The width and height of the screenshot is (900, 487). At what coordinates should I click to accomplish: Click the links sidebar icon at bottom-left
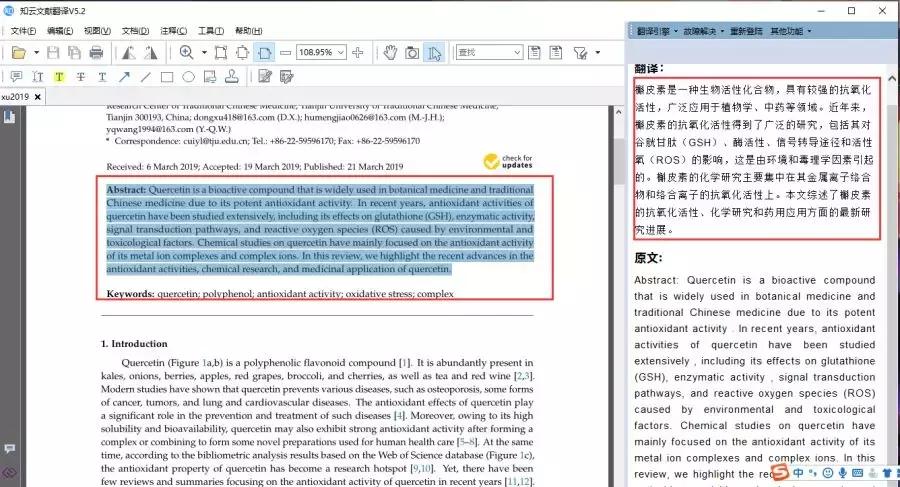(9, 473)
